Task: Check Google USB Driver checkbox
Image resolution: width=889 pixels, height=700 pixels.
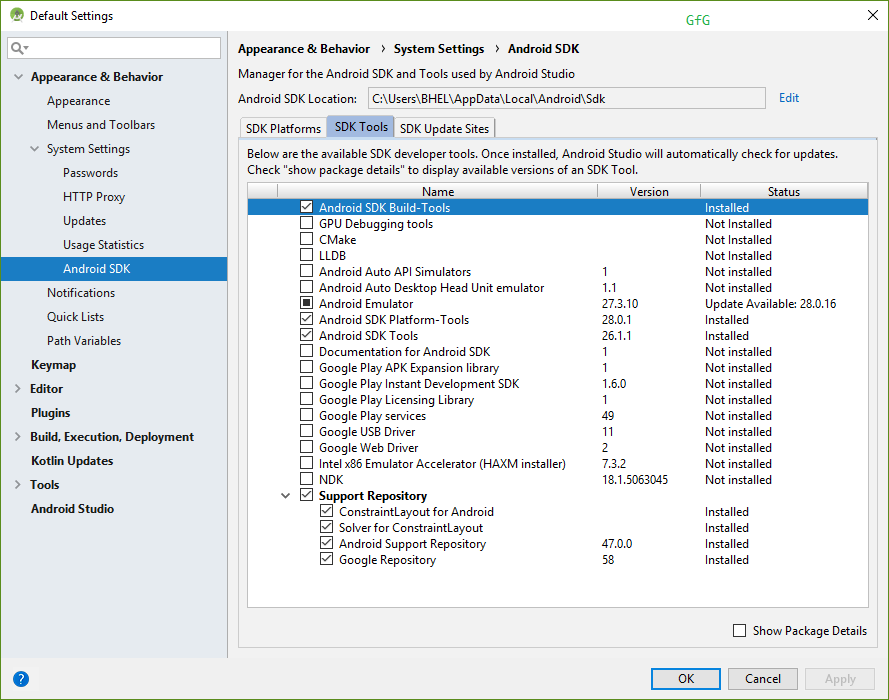Action: (306, 431)
